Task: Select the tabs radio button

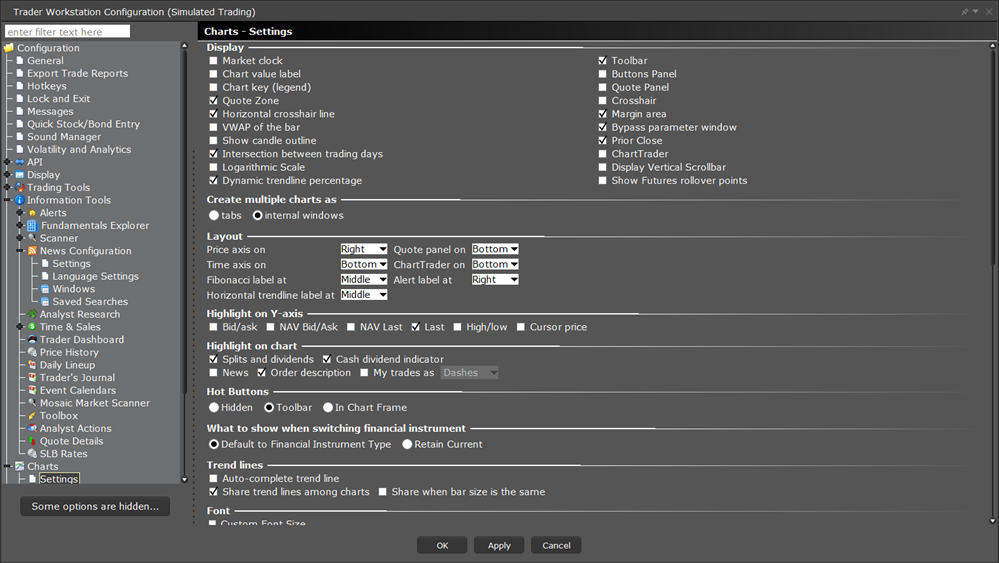Action: tap(214, 215)
